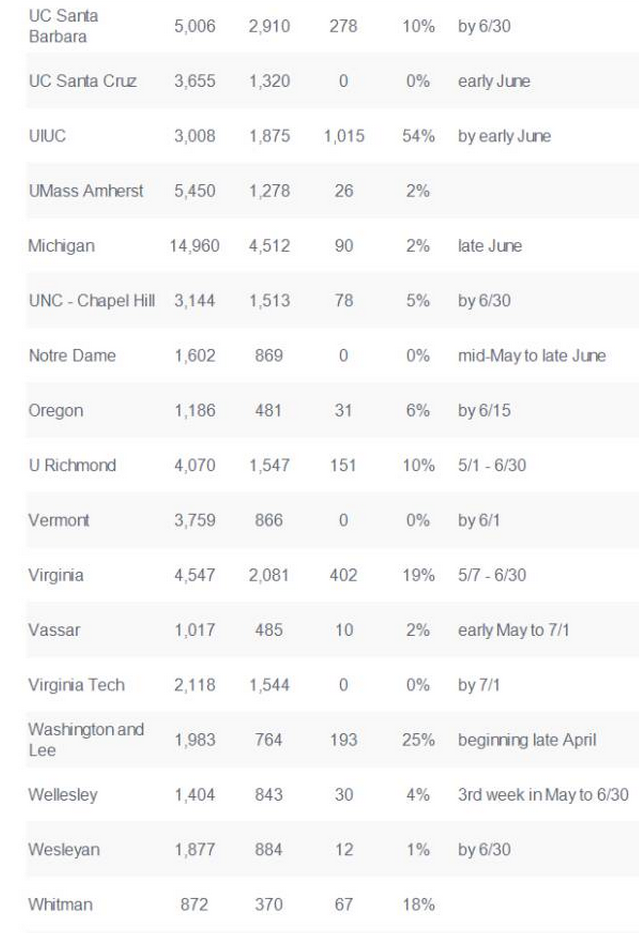Viewport: 639px width, 933px height.
Task: Select the Whitman row label
Action: pos(60,904)
